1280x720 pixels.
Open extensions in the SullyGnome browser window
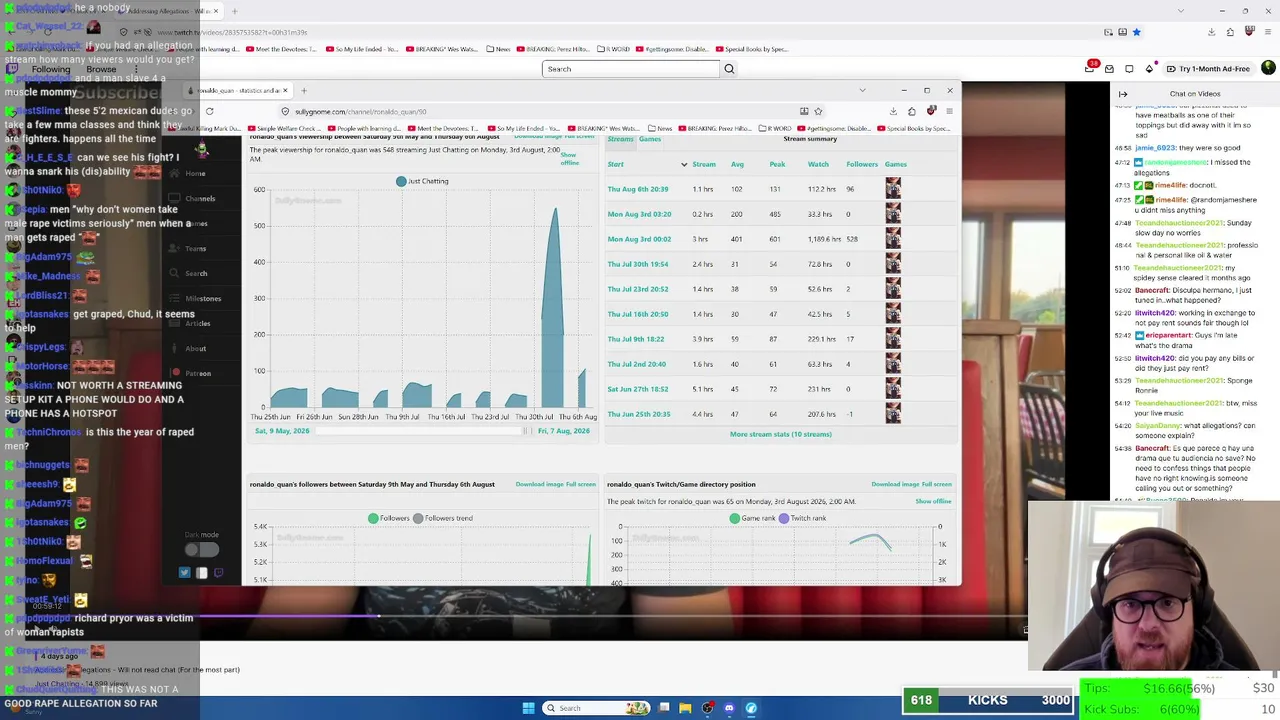coord(911,111)
